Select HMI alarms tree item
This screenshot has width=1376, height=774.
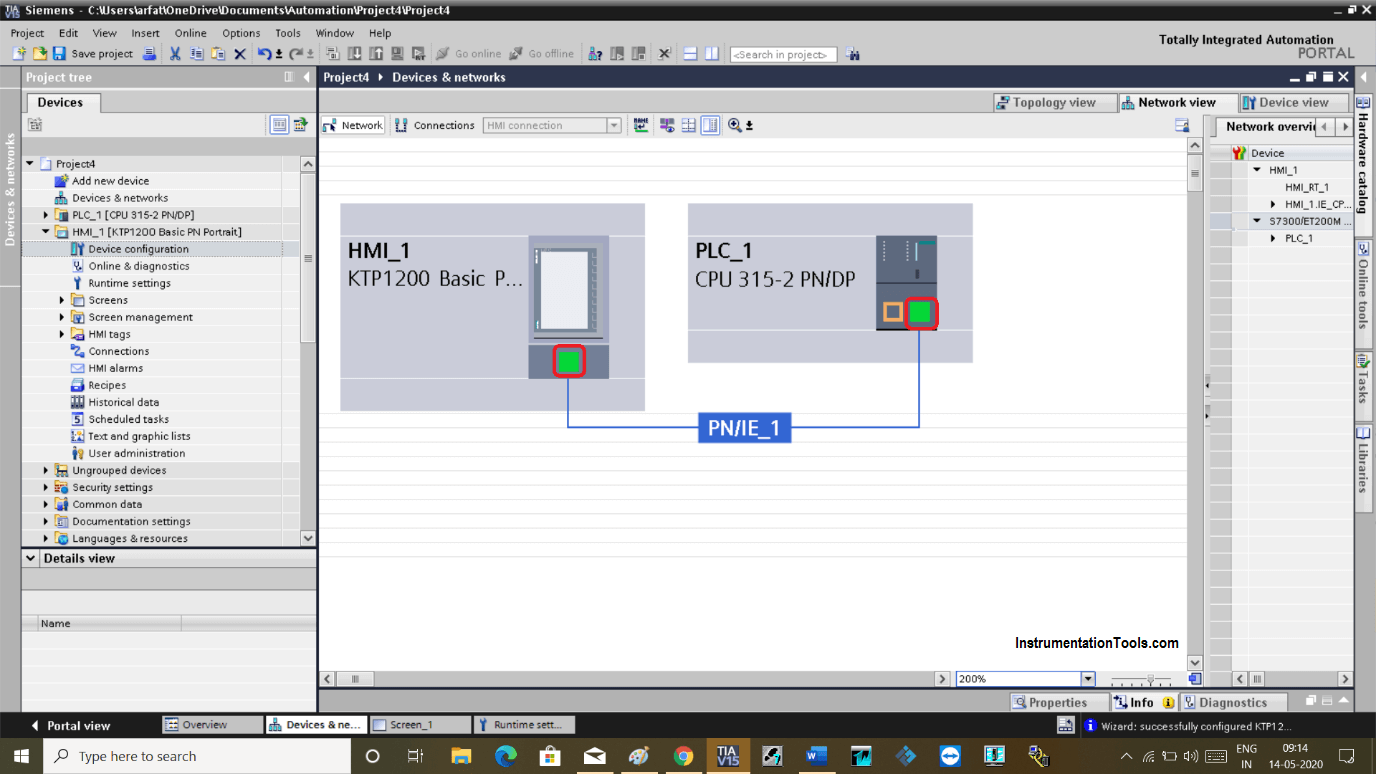pos(115,368)
